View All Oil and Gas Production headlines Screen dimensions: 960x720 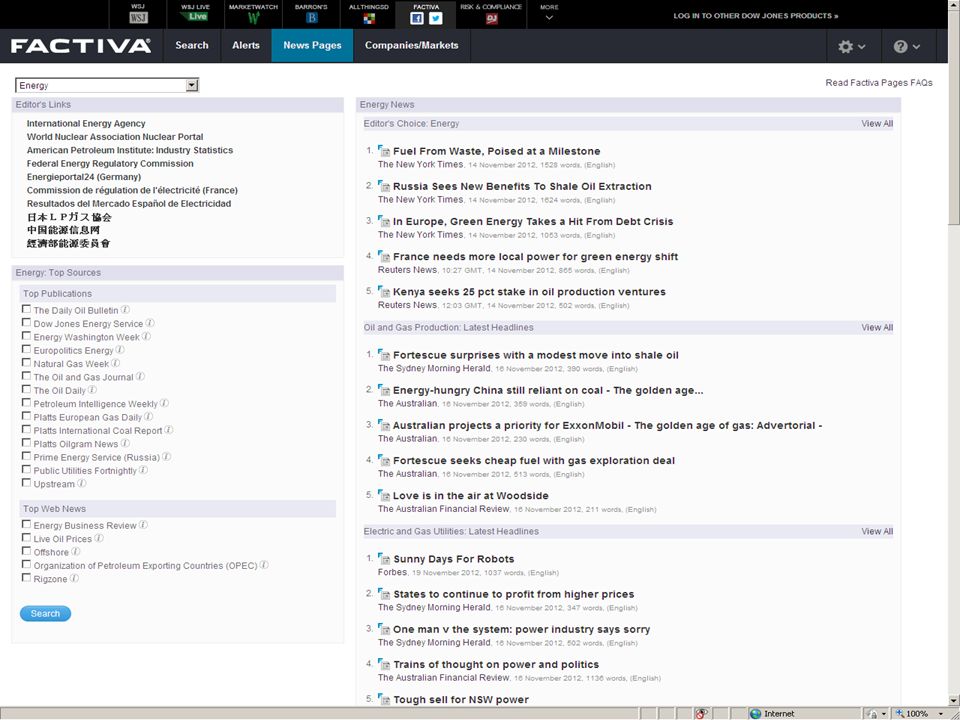(877, 328)
